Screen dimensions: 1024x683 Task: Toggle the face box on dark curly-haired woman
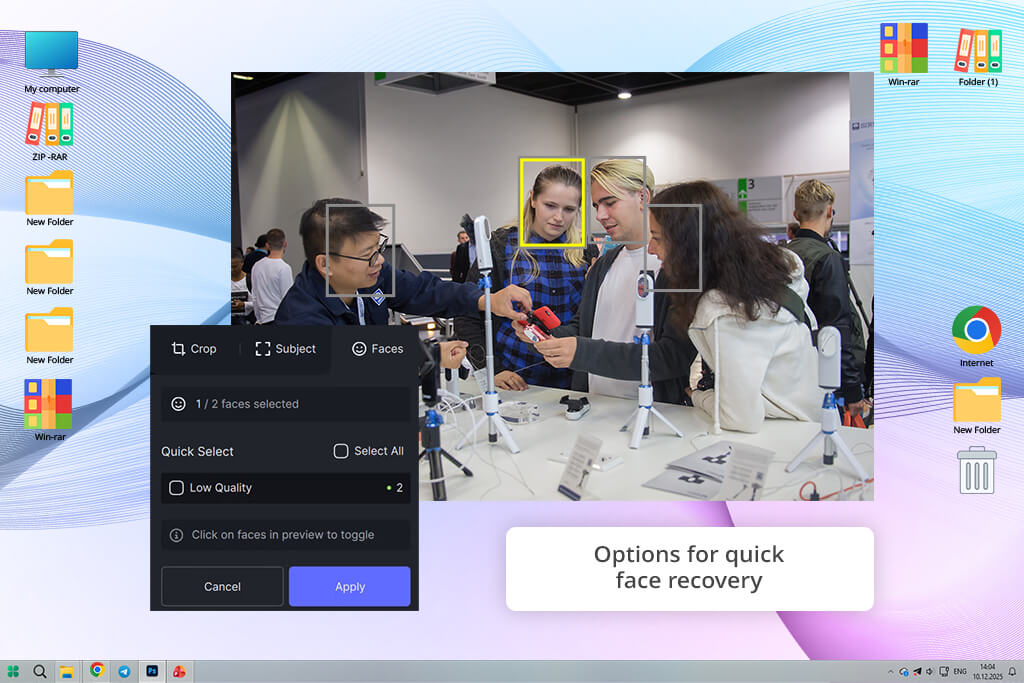click(673, 247)
